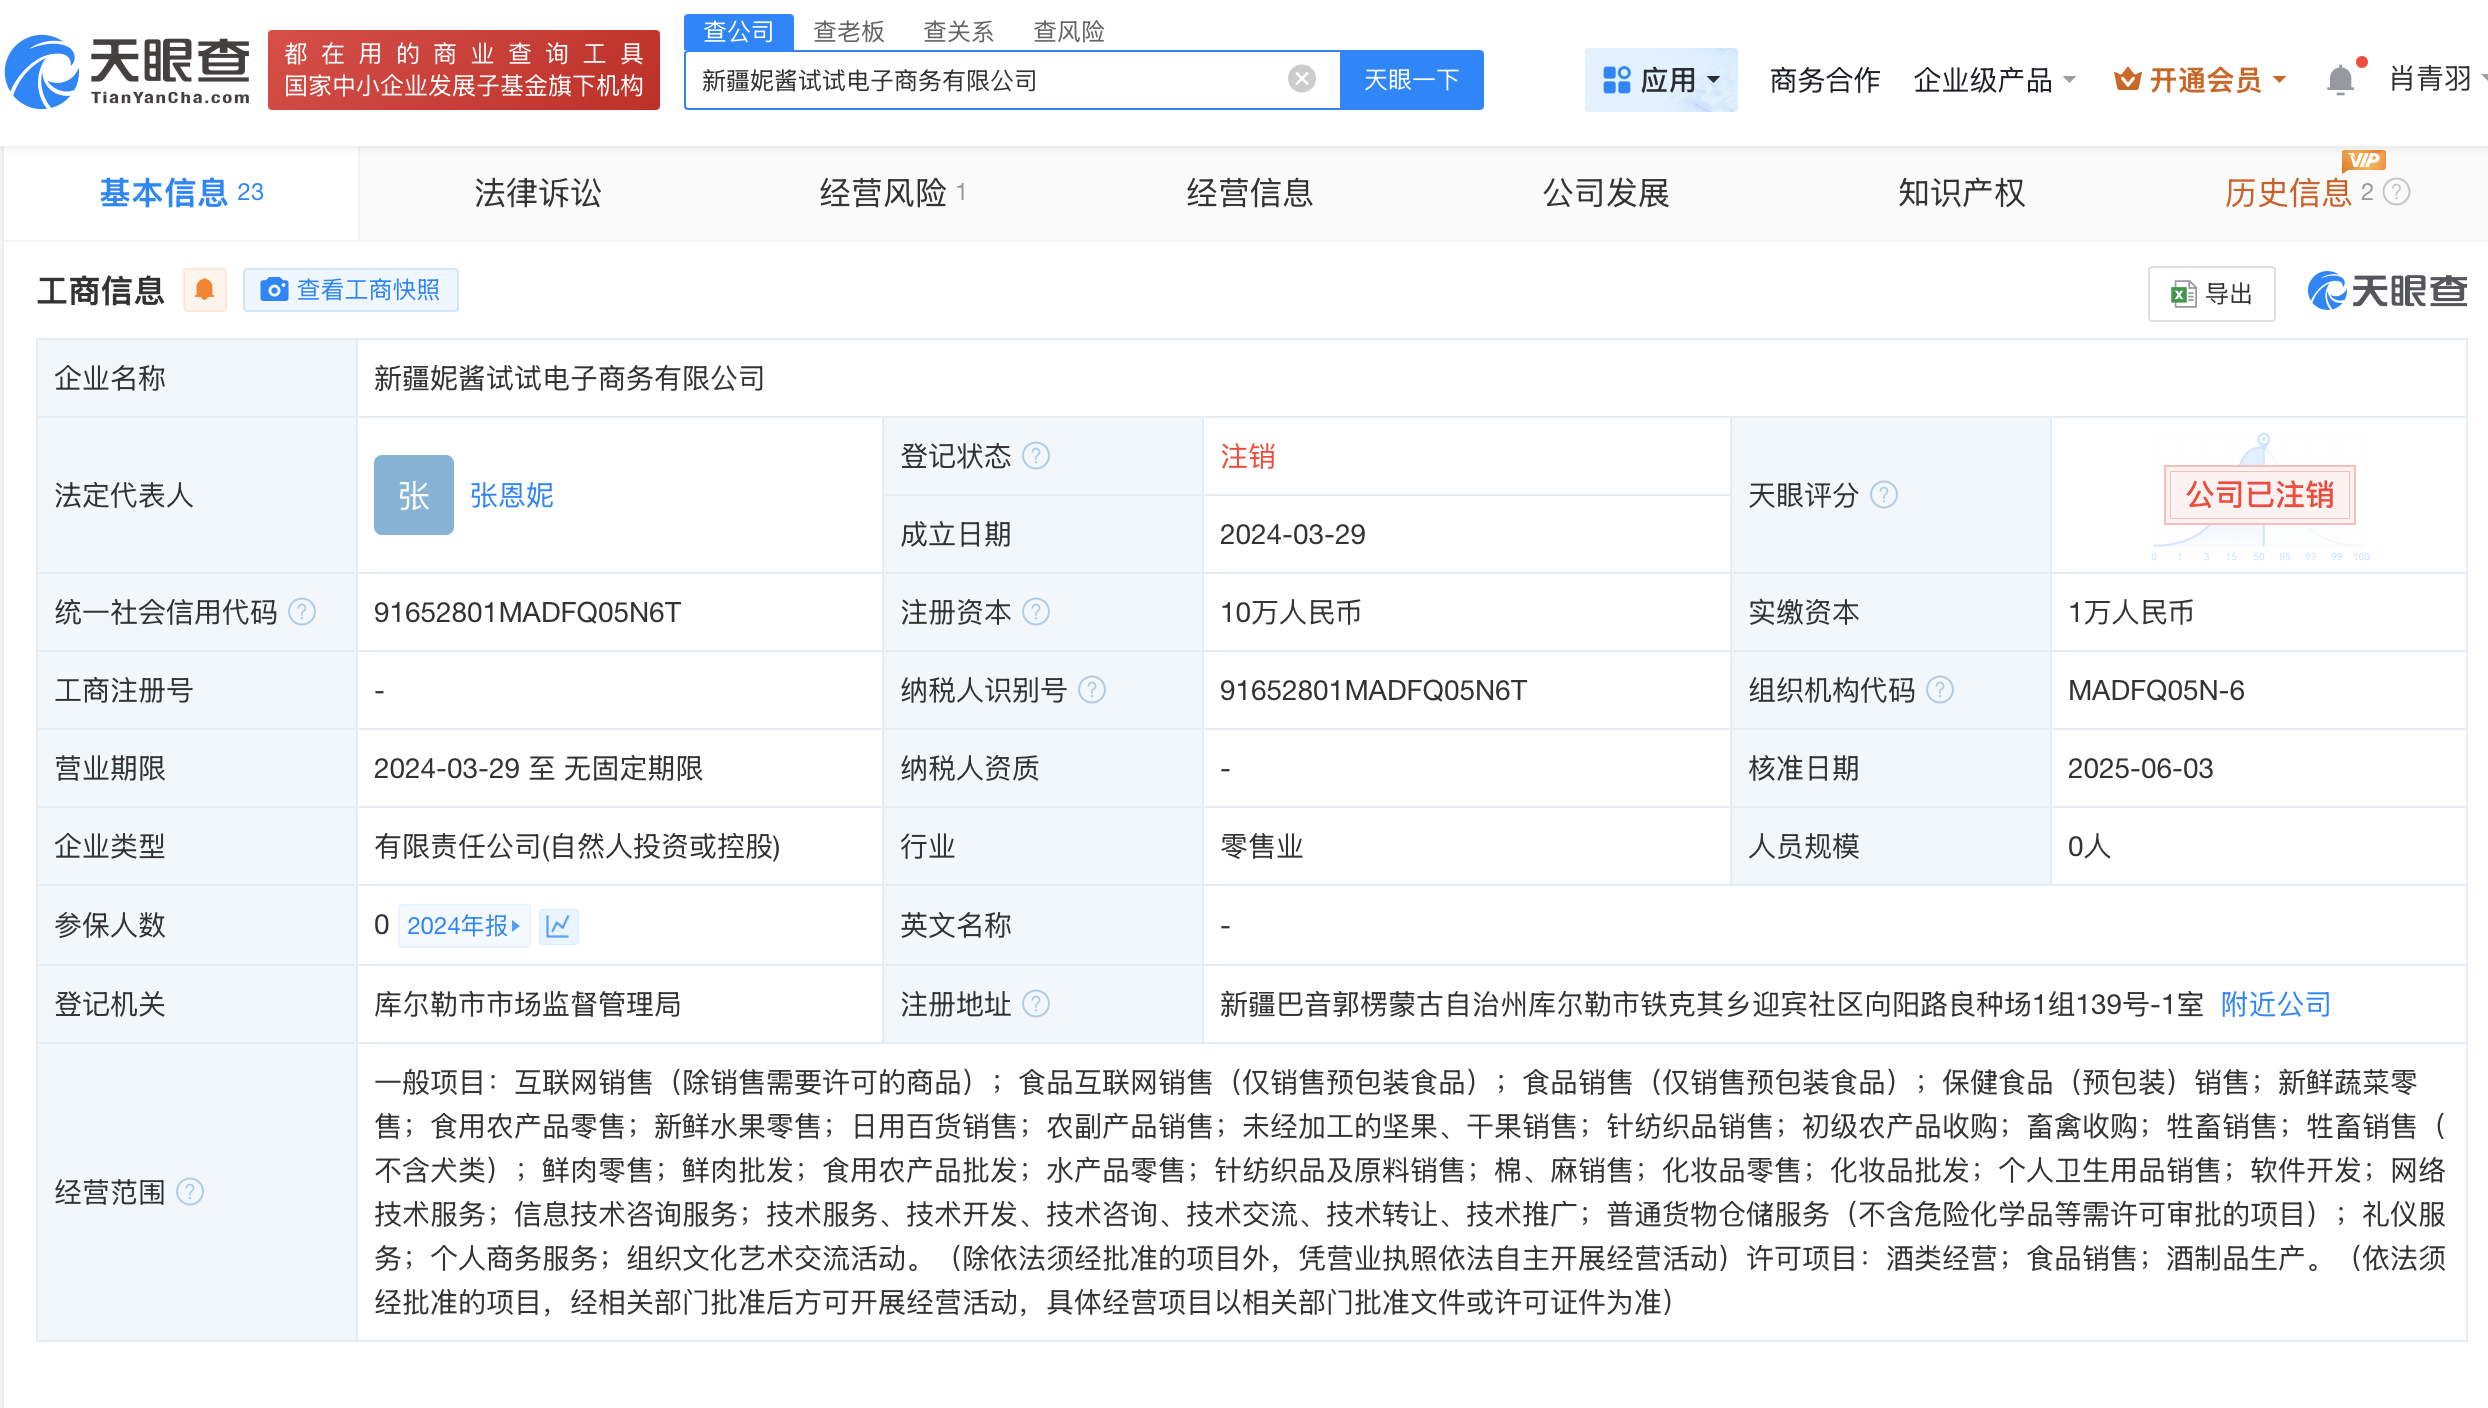
Task: Click help icon next to 纳税人识别号
Action: pyautogui.click(x=1093, y=690)
